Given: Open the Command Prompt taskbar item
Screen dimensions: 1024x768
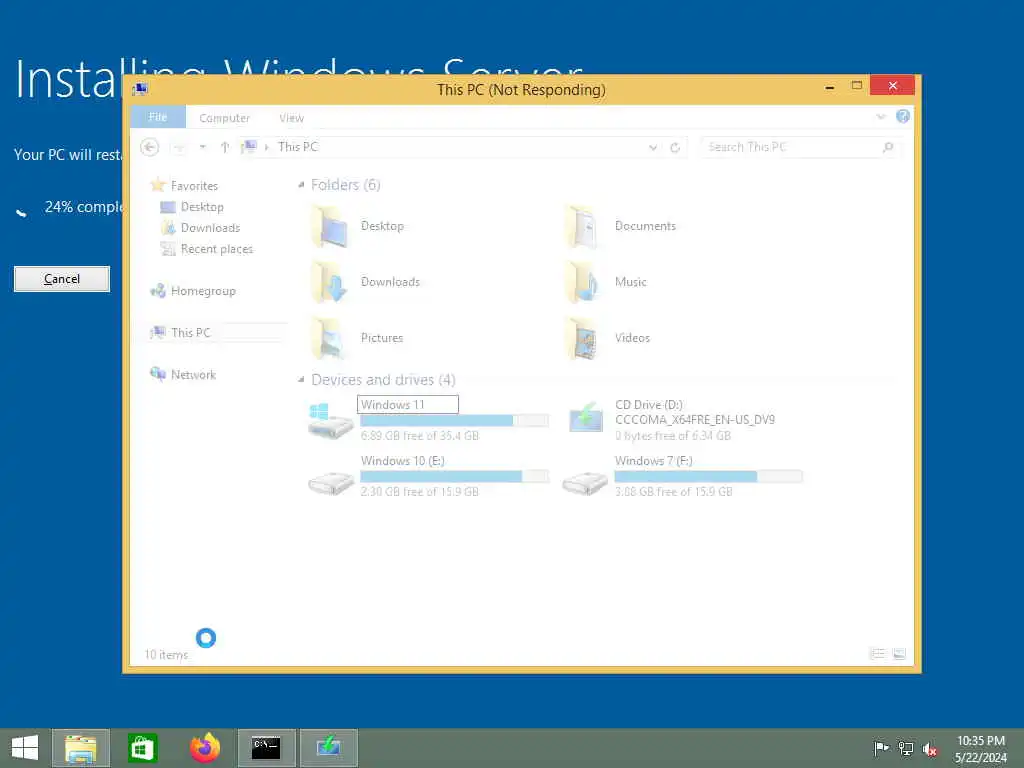Looking at the screenshot, I should pos(266,748).
